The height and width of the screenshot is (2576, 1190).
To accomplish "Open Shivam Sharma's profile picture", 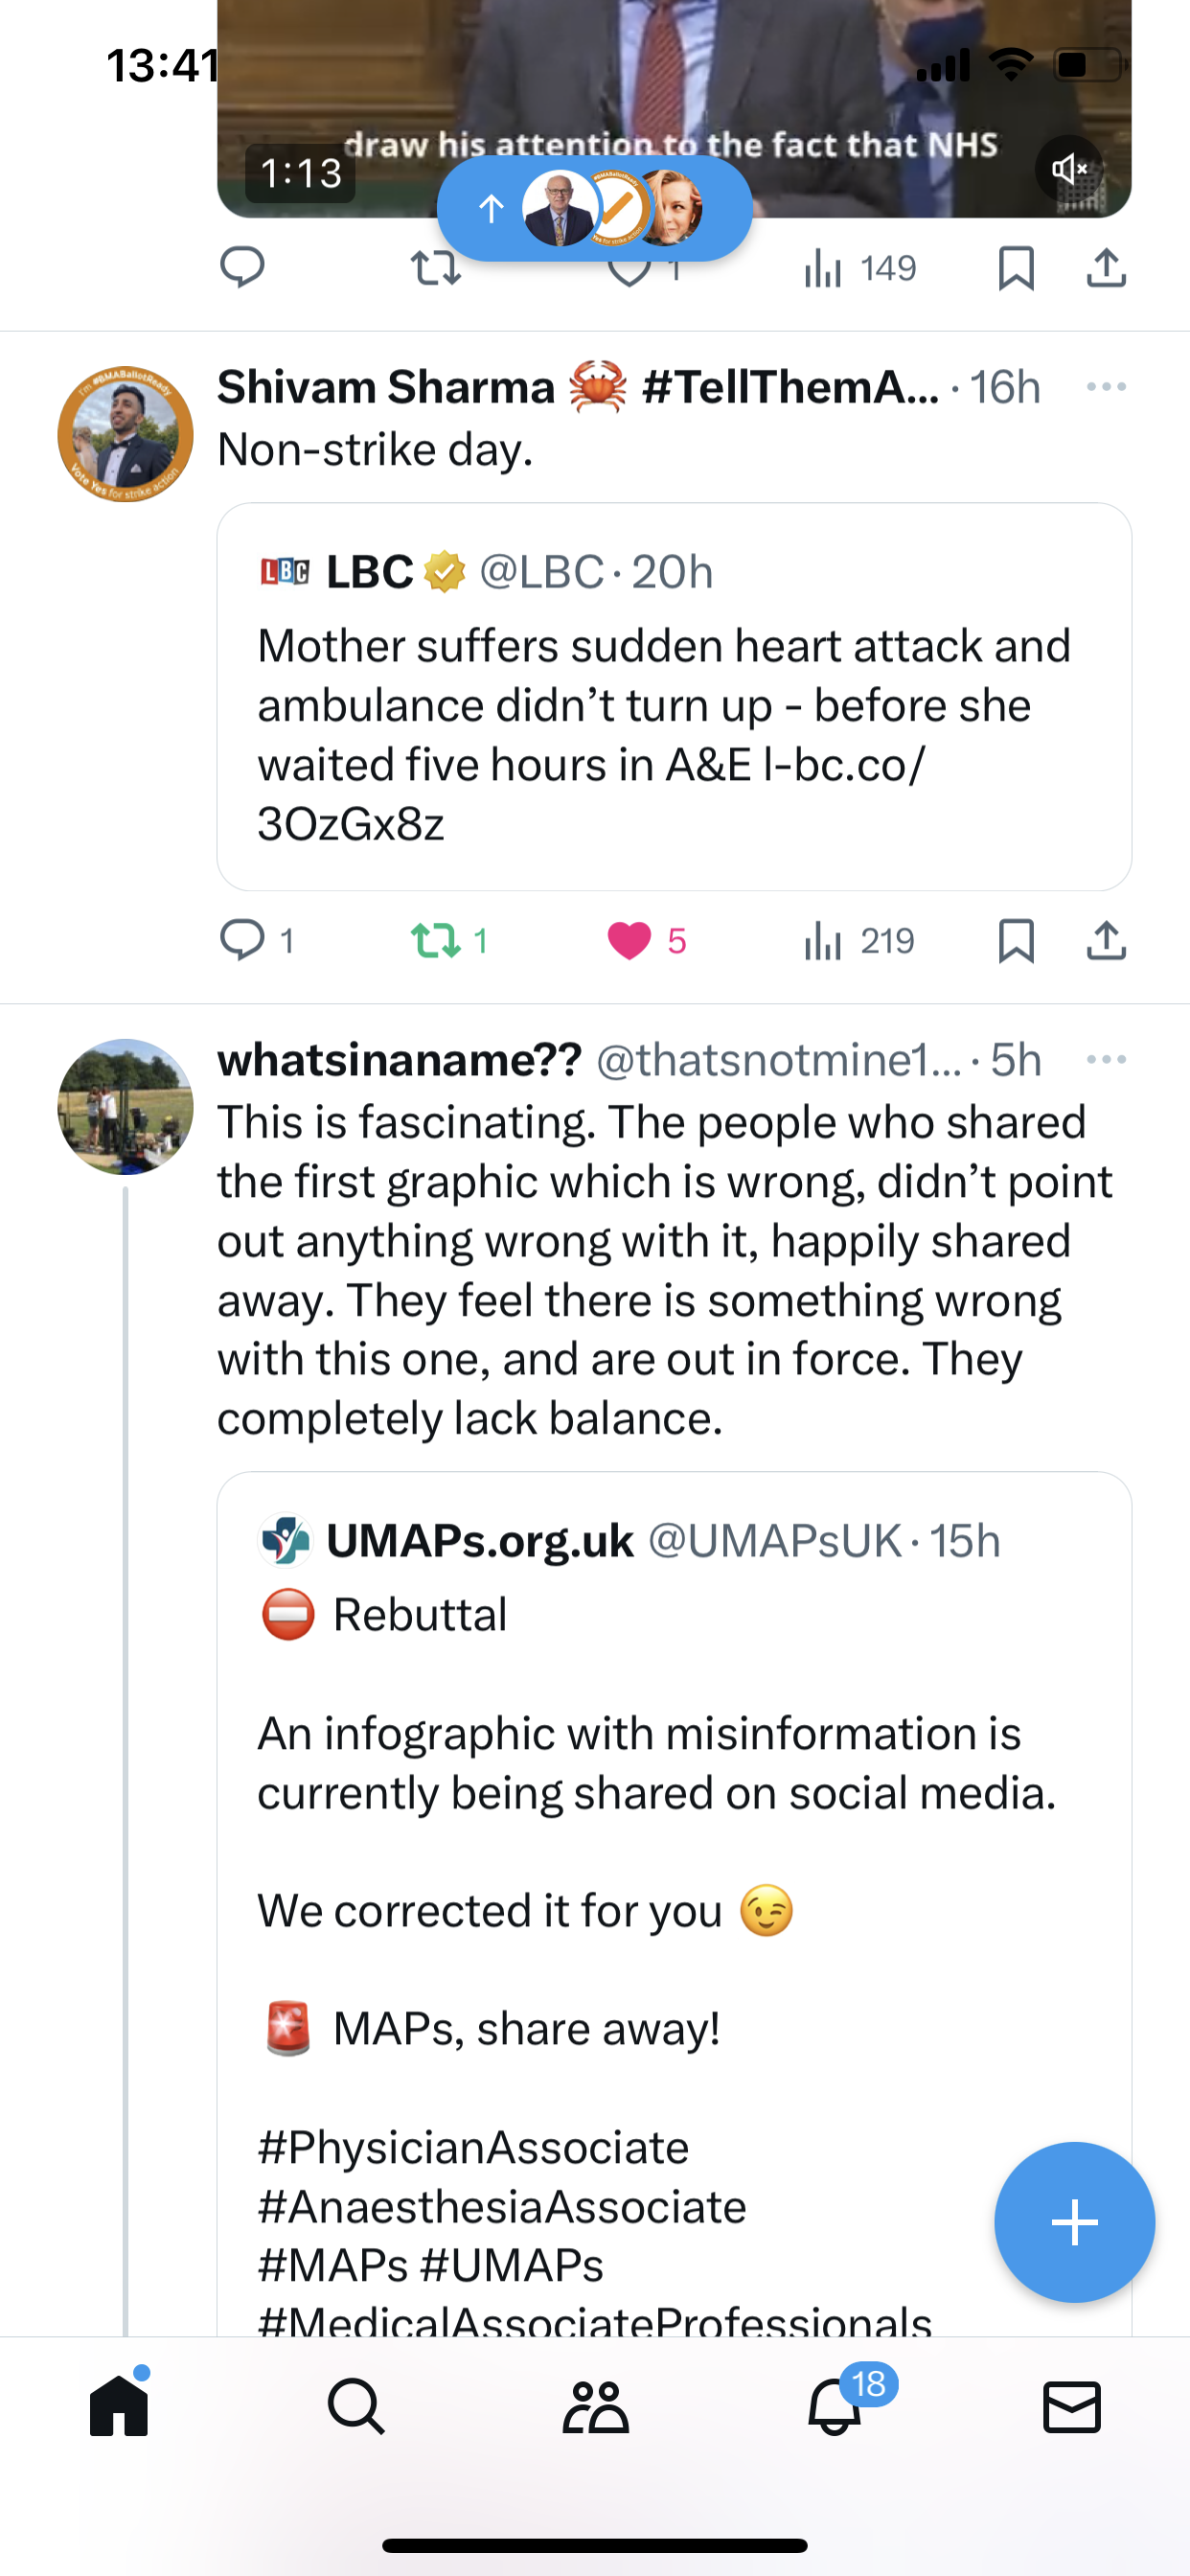I will [x=125, y=434].
